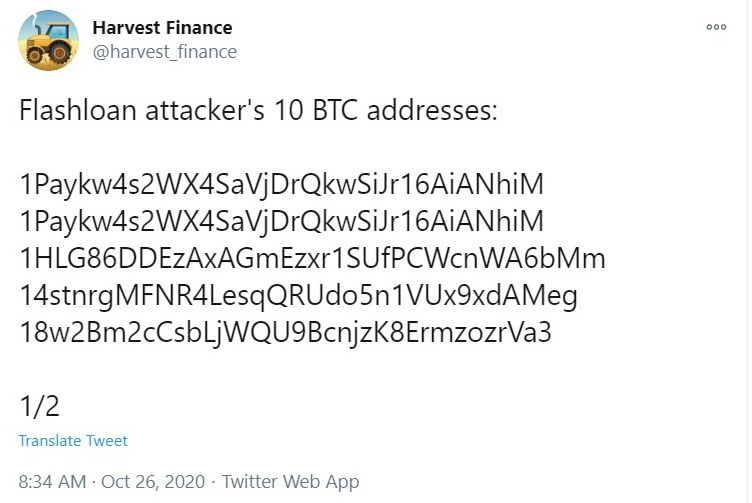Click the Harvest Finance tractor profile picture
This screenshot has width=752, height=503.
click(48, 40)
